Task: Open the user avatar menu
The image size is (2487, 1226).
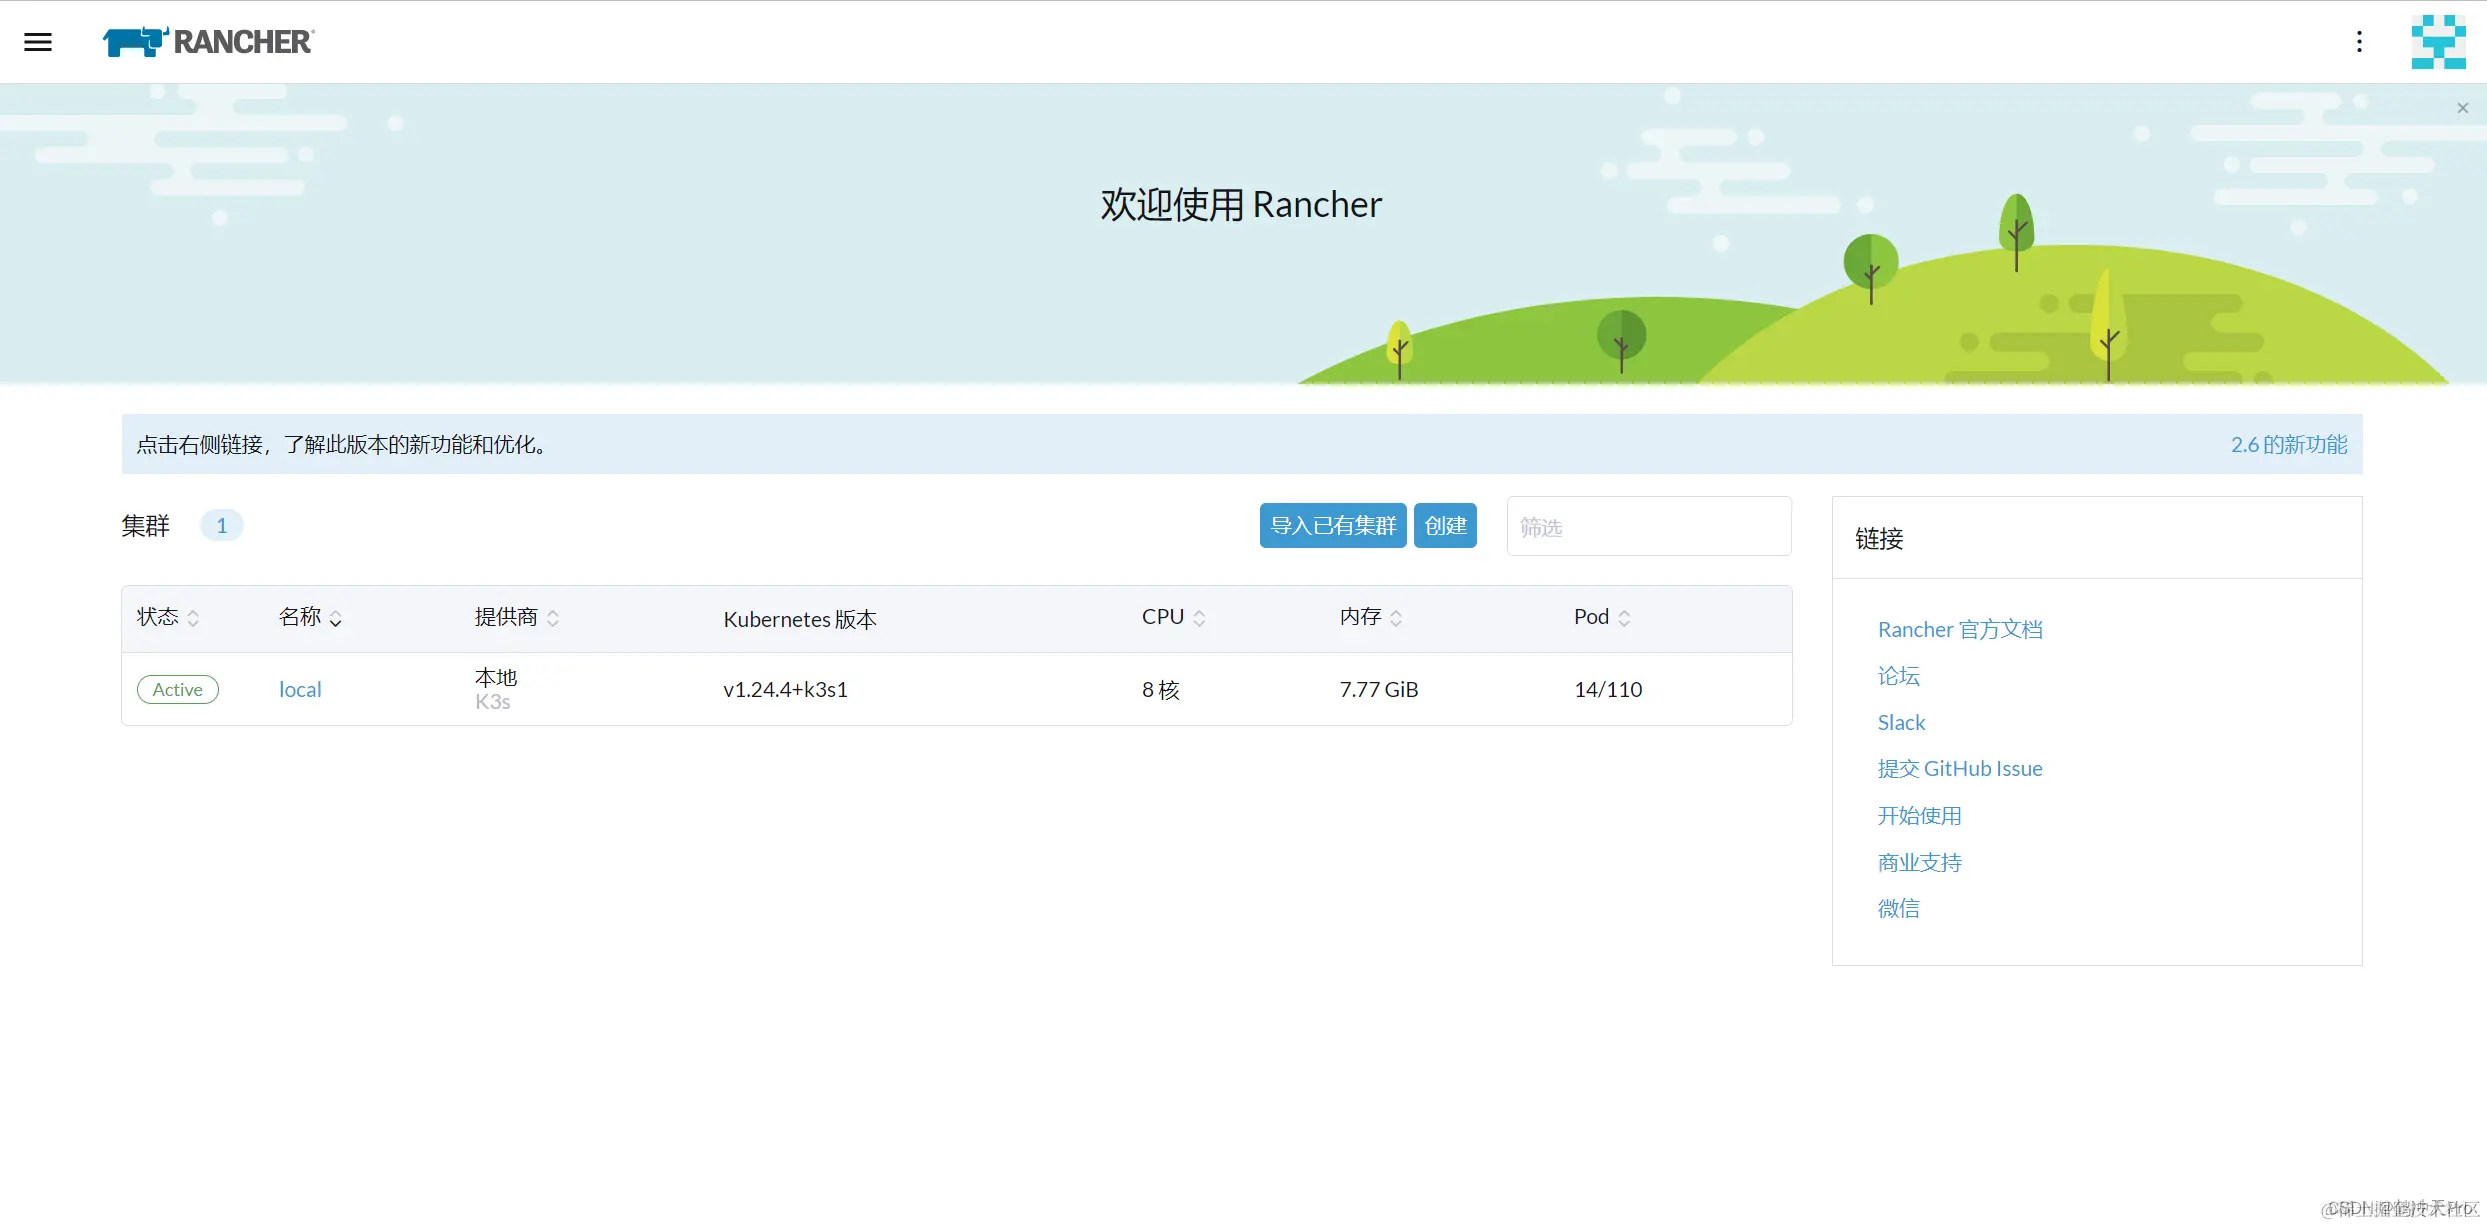Action: tap(2438, 42)
